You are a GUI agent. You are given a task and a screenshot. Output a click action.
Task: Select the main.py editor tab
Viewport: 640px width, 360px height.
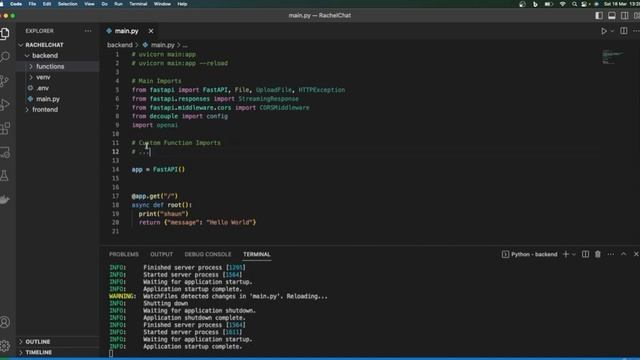click(127, 31)
